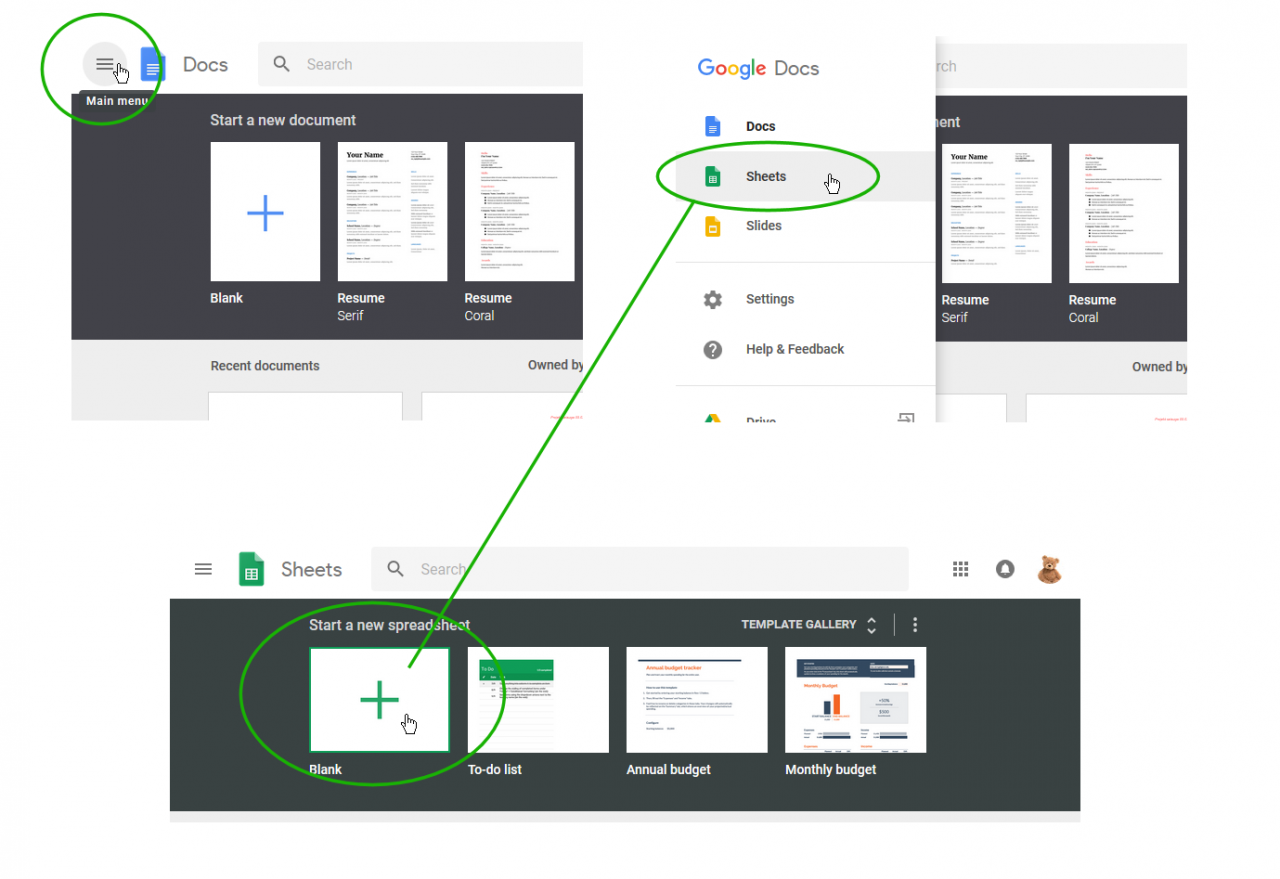This screenshot has height=879, width=1280.
Task: Open the Resume Coral template in Docs
Action: click(x=520, y=212)
